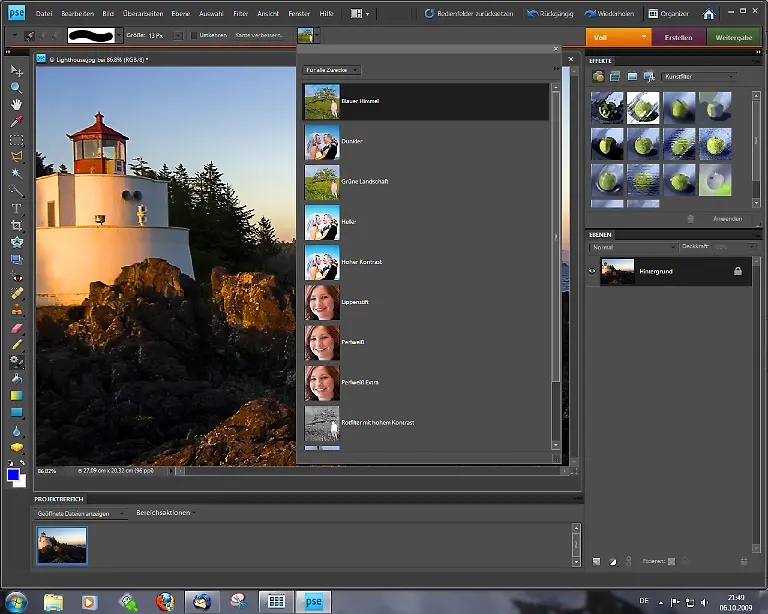The width and height of the screenshot is (768, 614).
Task: Hide the Hintergrund layer via eye icon
Action: pos(592,271)
